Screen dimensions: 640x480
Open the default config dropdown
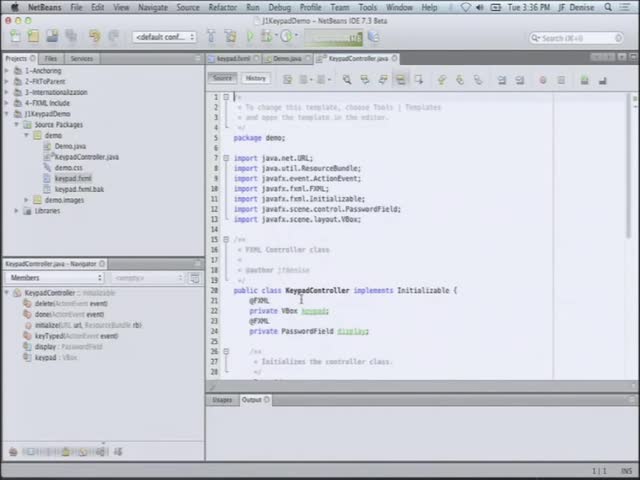pos(164,37)
